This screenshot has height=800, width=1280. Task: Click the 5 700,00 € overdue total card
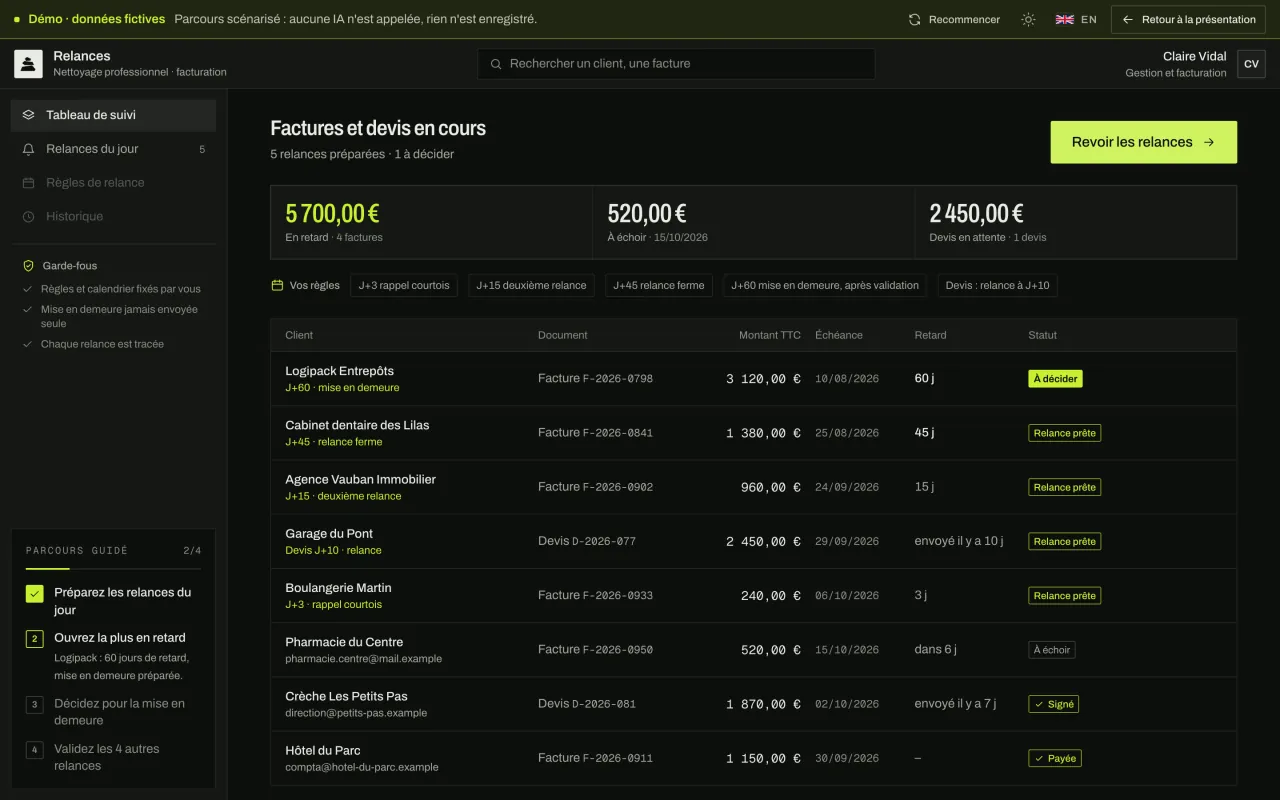[x=431, y=222]
